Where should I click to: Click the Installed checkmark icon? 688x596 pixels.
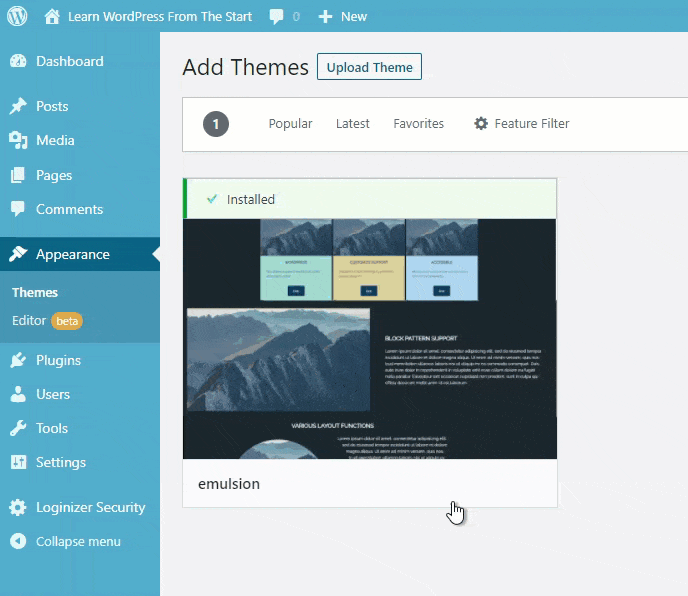click(212, 199)
